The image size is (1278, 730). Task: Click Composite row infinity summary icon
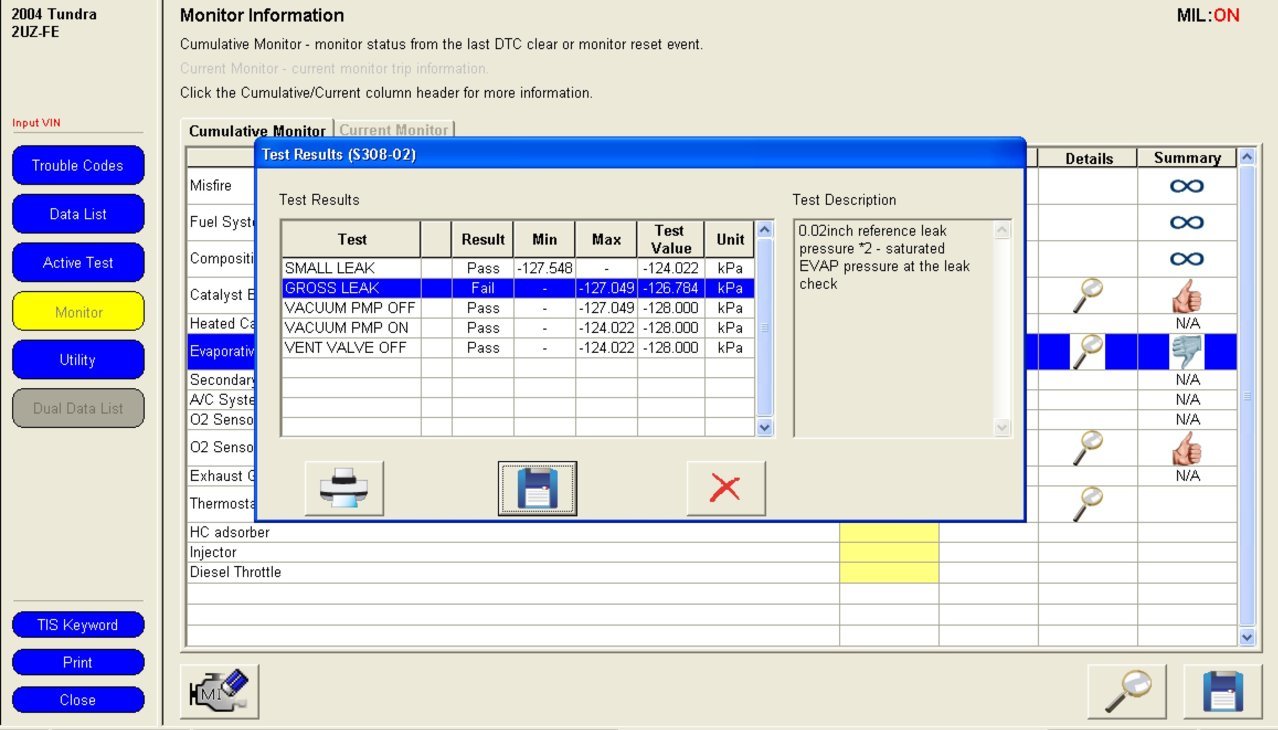[x=1187, y=259]
